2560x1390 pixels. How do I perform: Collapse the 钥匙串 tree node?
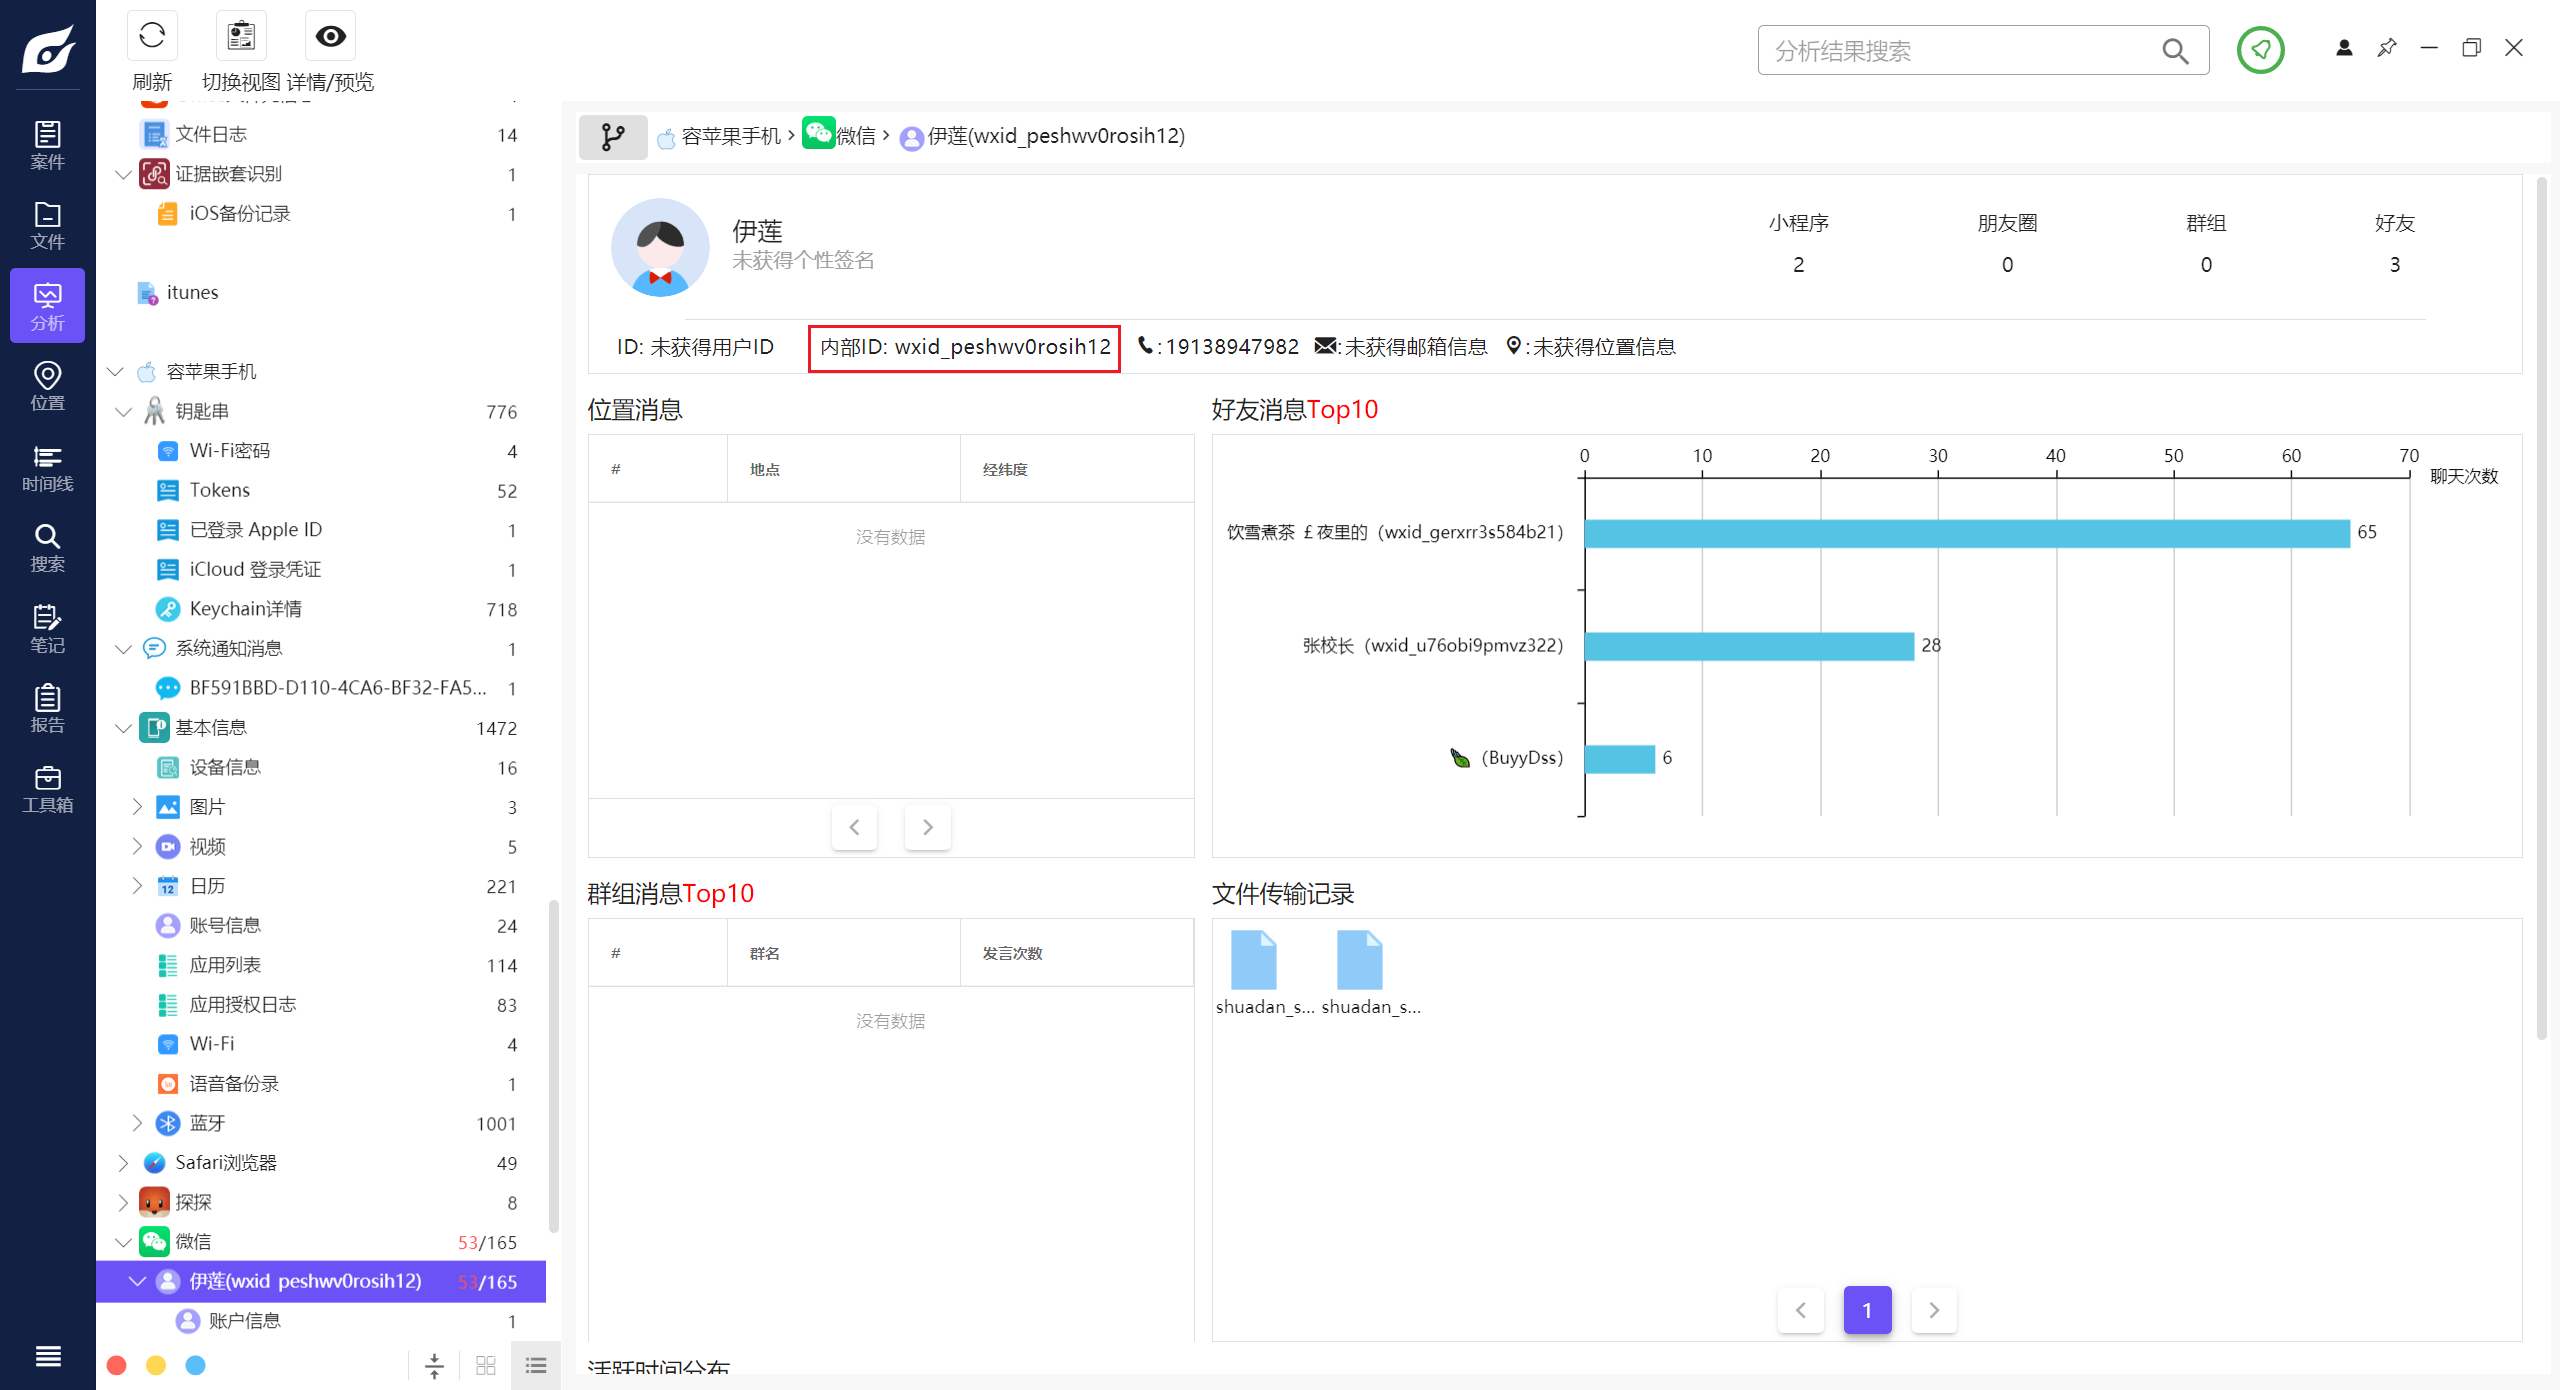123,412
